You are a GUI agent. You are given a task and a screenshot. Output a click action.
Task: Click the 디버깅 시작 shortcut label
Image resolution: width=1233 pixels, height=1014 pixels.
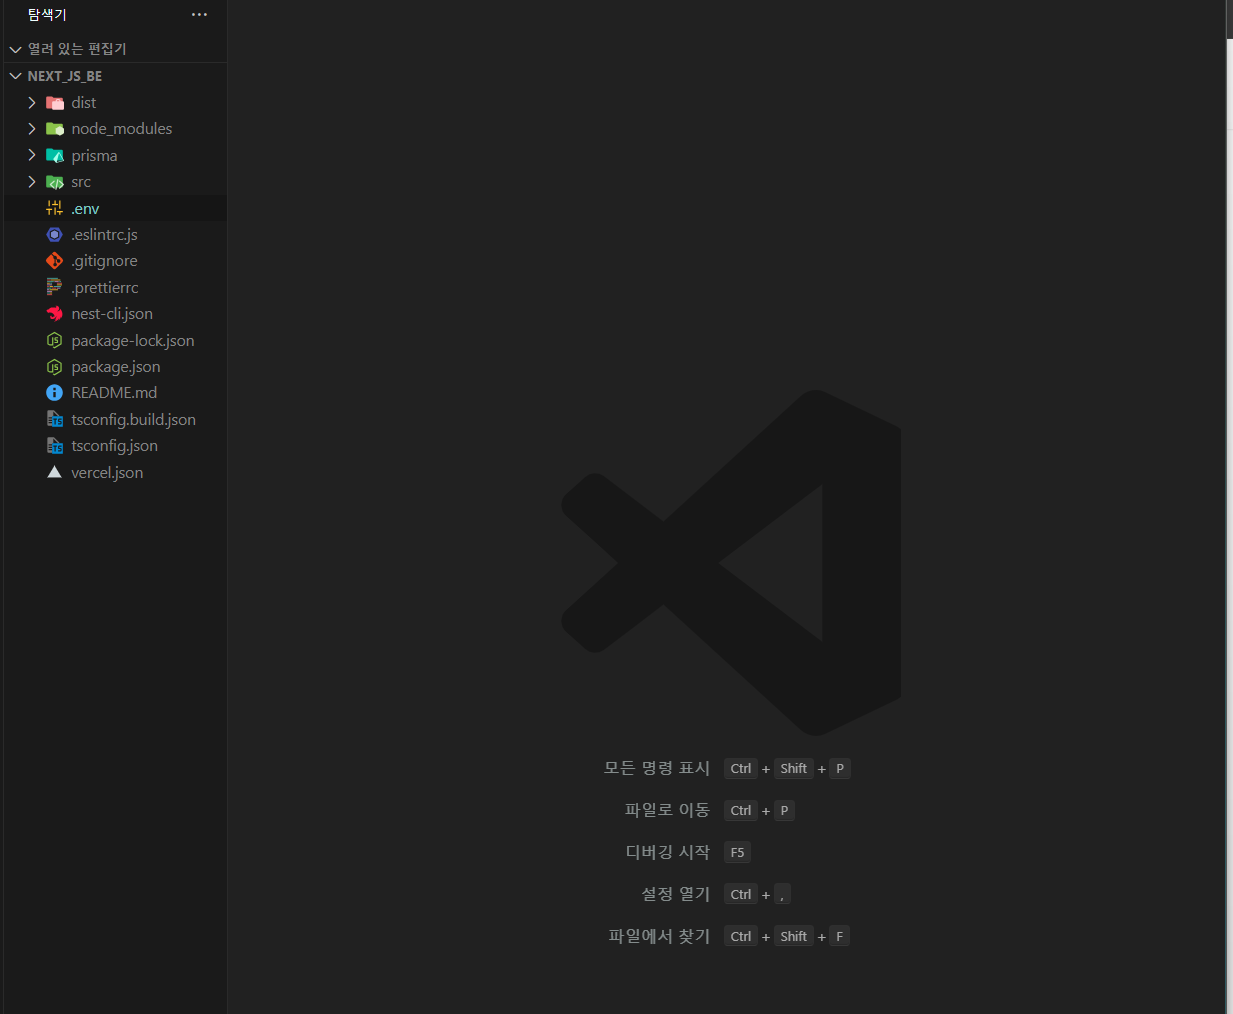coord(667,852)
